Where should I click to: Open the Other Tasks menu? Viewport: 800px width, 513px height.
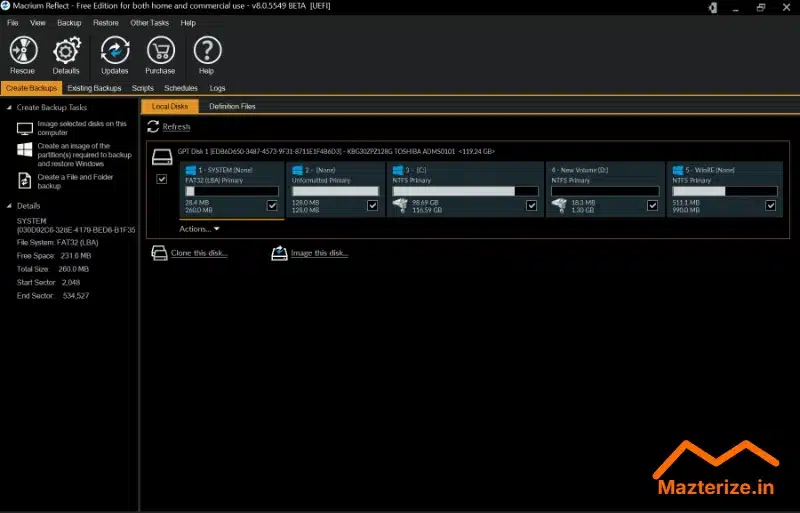click(149, 22)
